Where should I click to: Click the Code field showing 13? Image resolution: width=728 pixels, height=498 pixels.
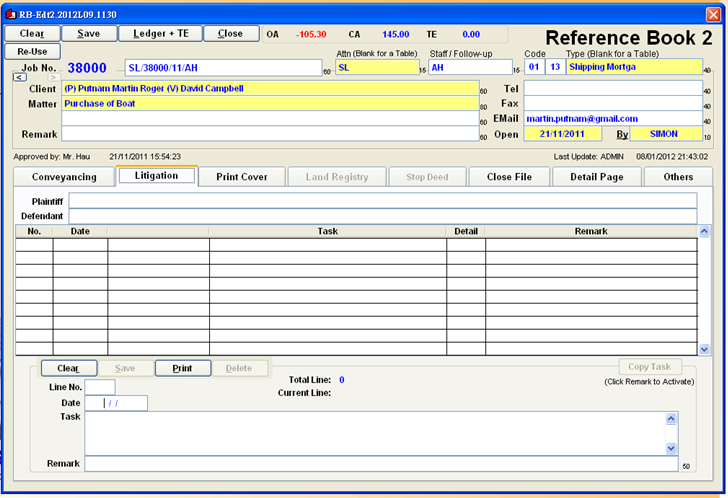coord(555,67)
